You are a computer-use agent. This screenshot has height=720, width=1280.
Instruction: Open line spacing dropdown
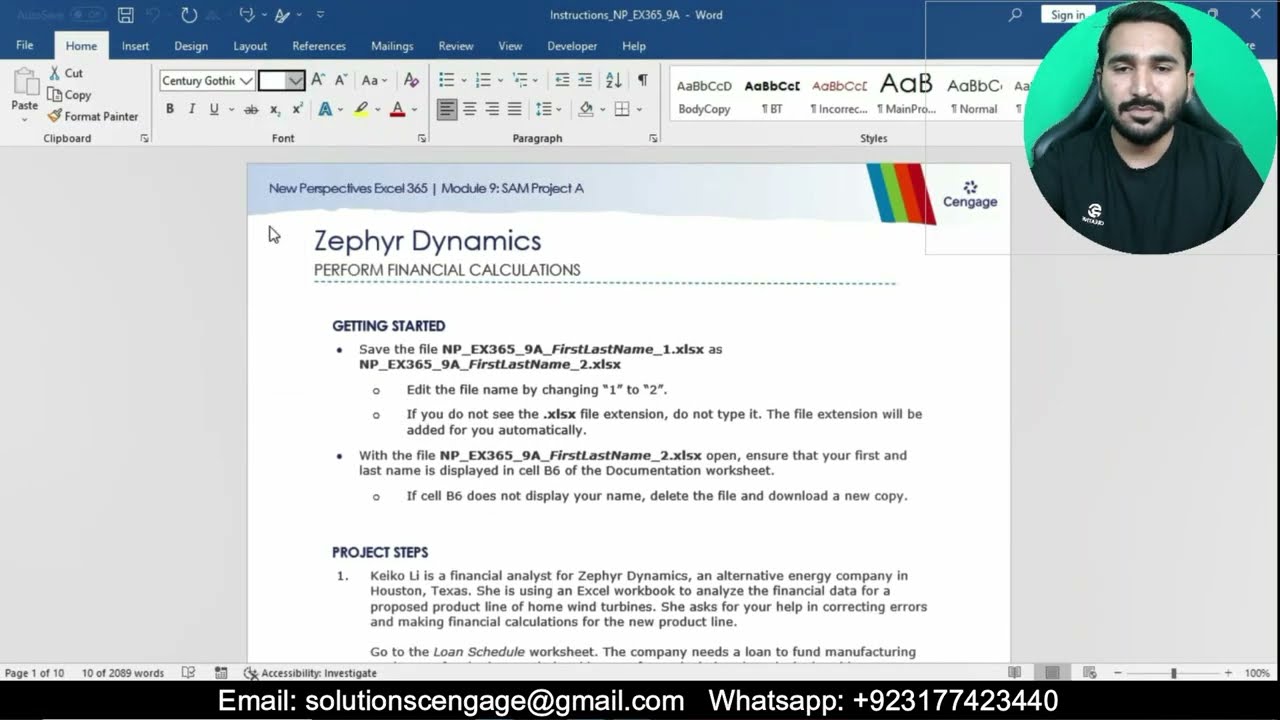pos(547,109)
